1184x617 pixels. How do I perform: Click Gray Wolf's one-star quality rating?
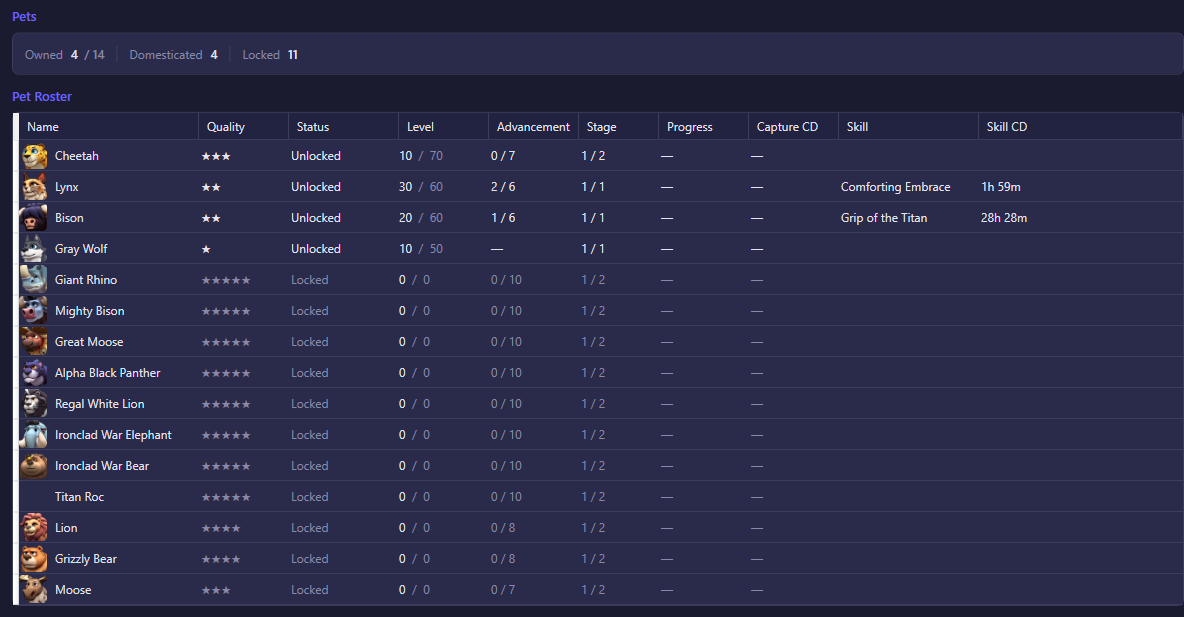(x=206, y=249)
